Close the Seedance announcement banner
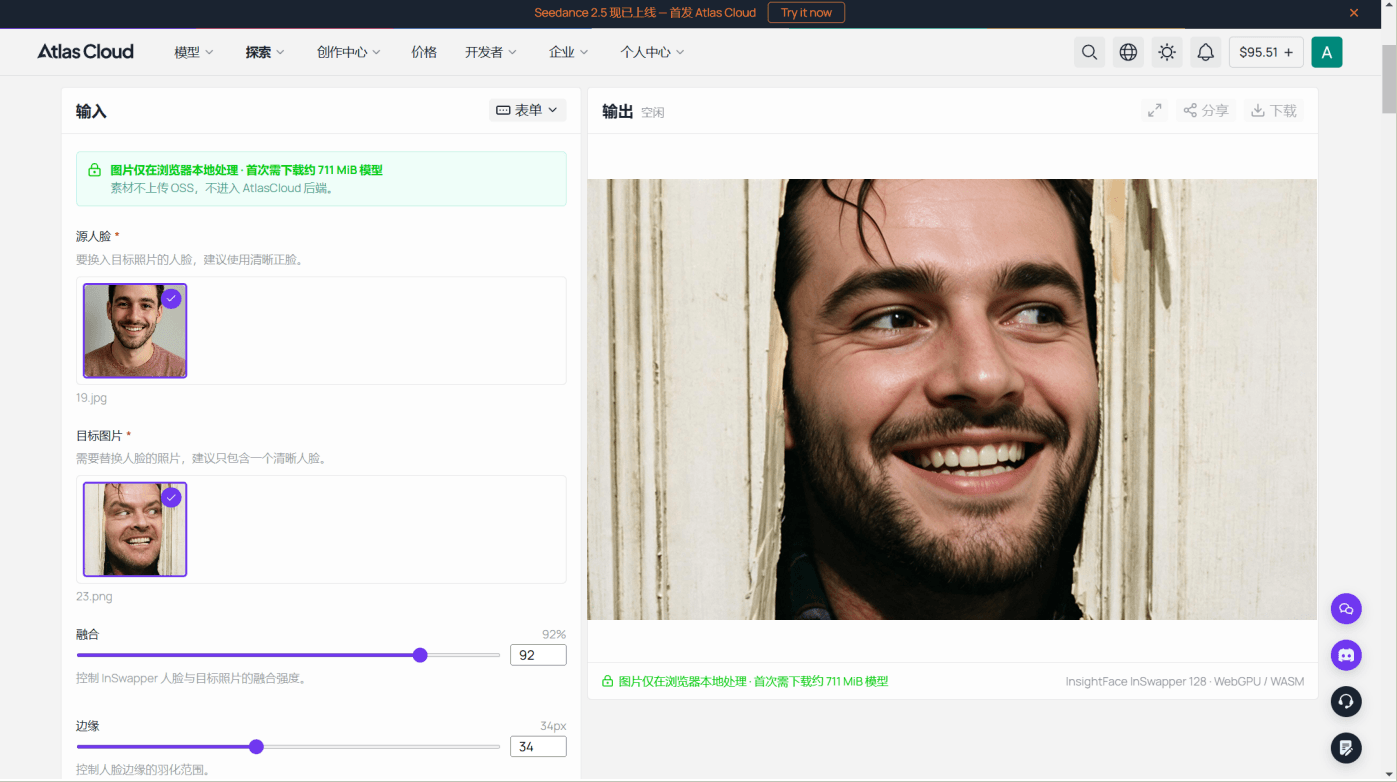 [x=1354, y=13]
